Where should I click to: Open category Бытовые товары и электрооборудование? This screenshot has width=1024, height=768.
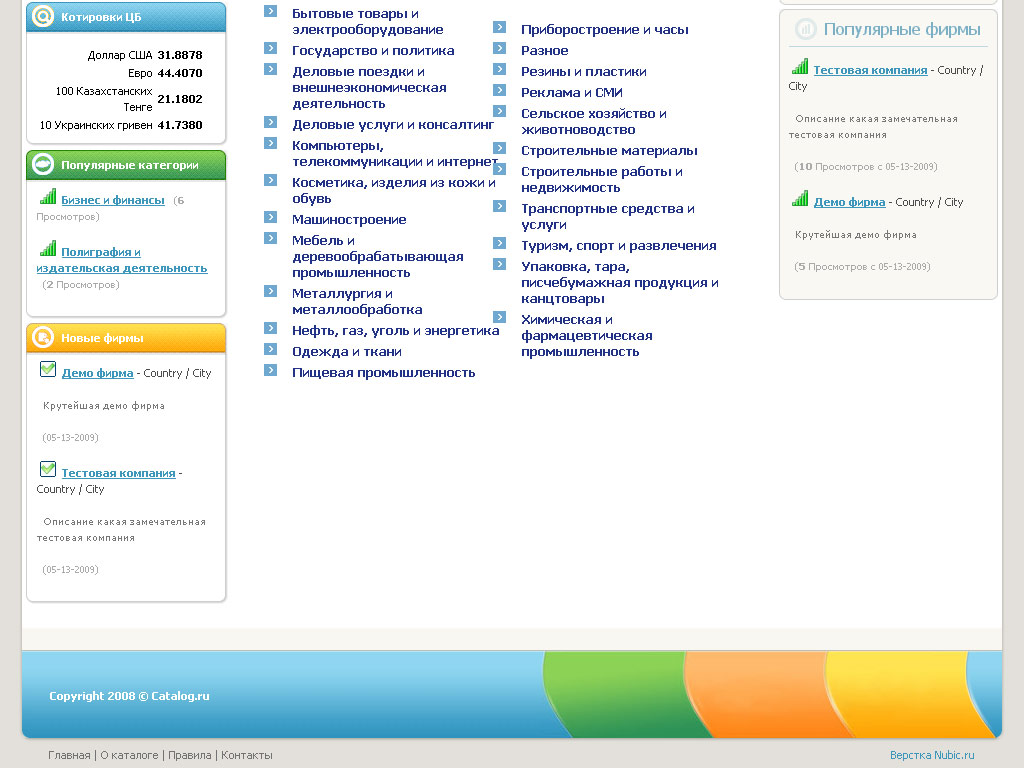tap(368, 22)
